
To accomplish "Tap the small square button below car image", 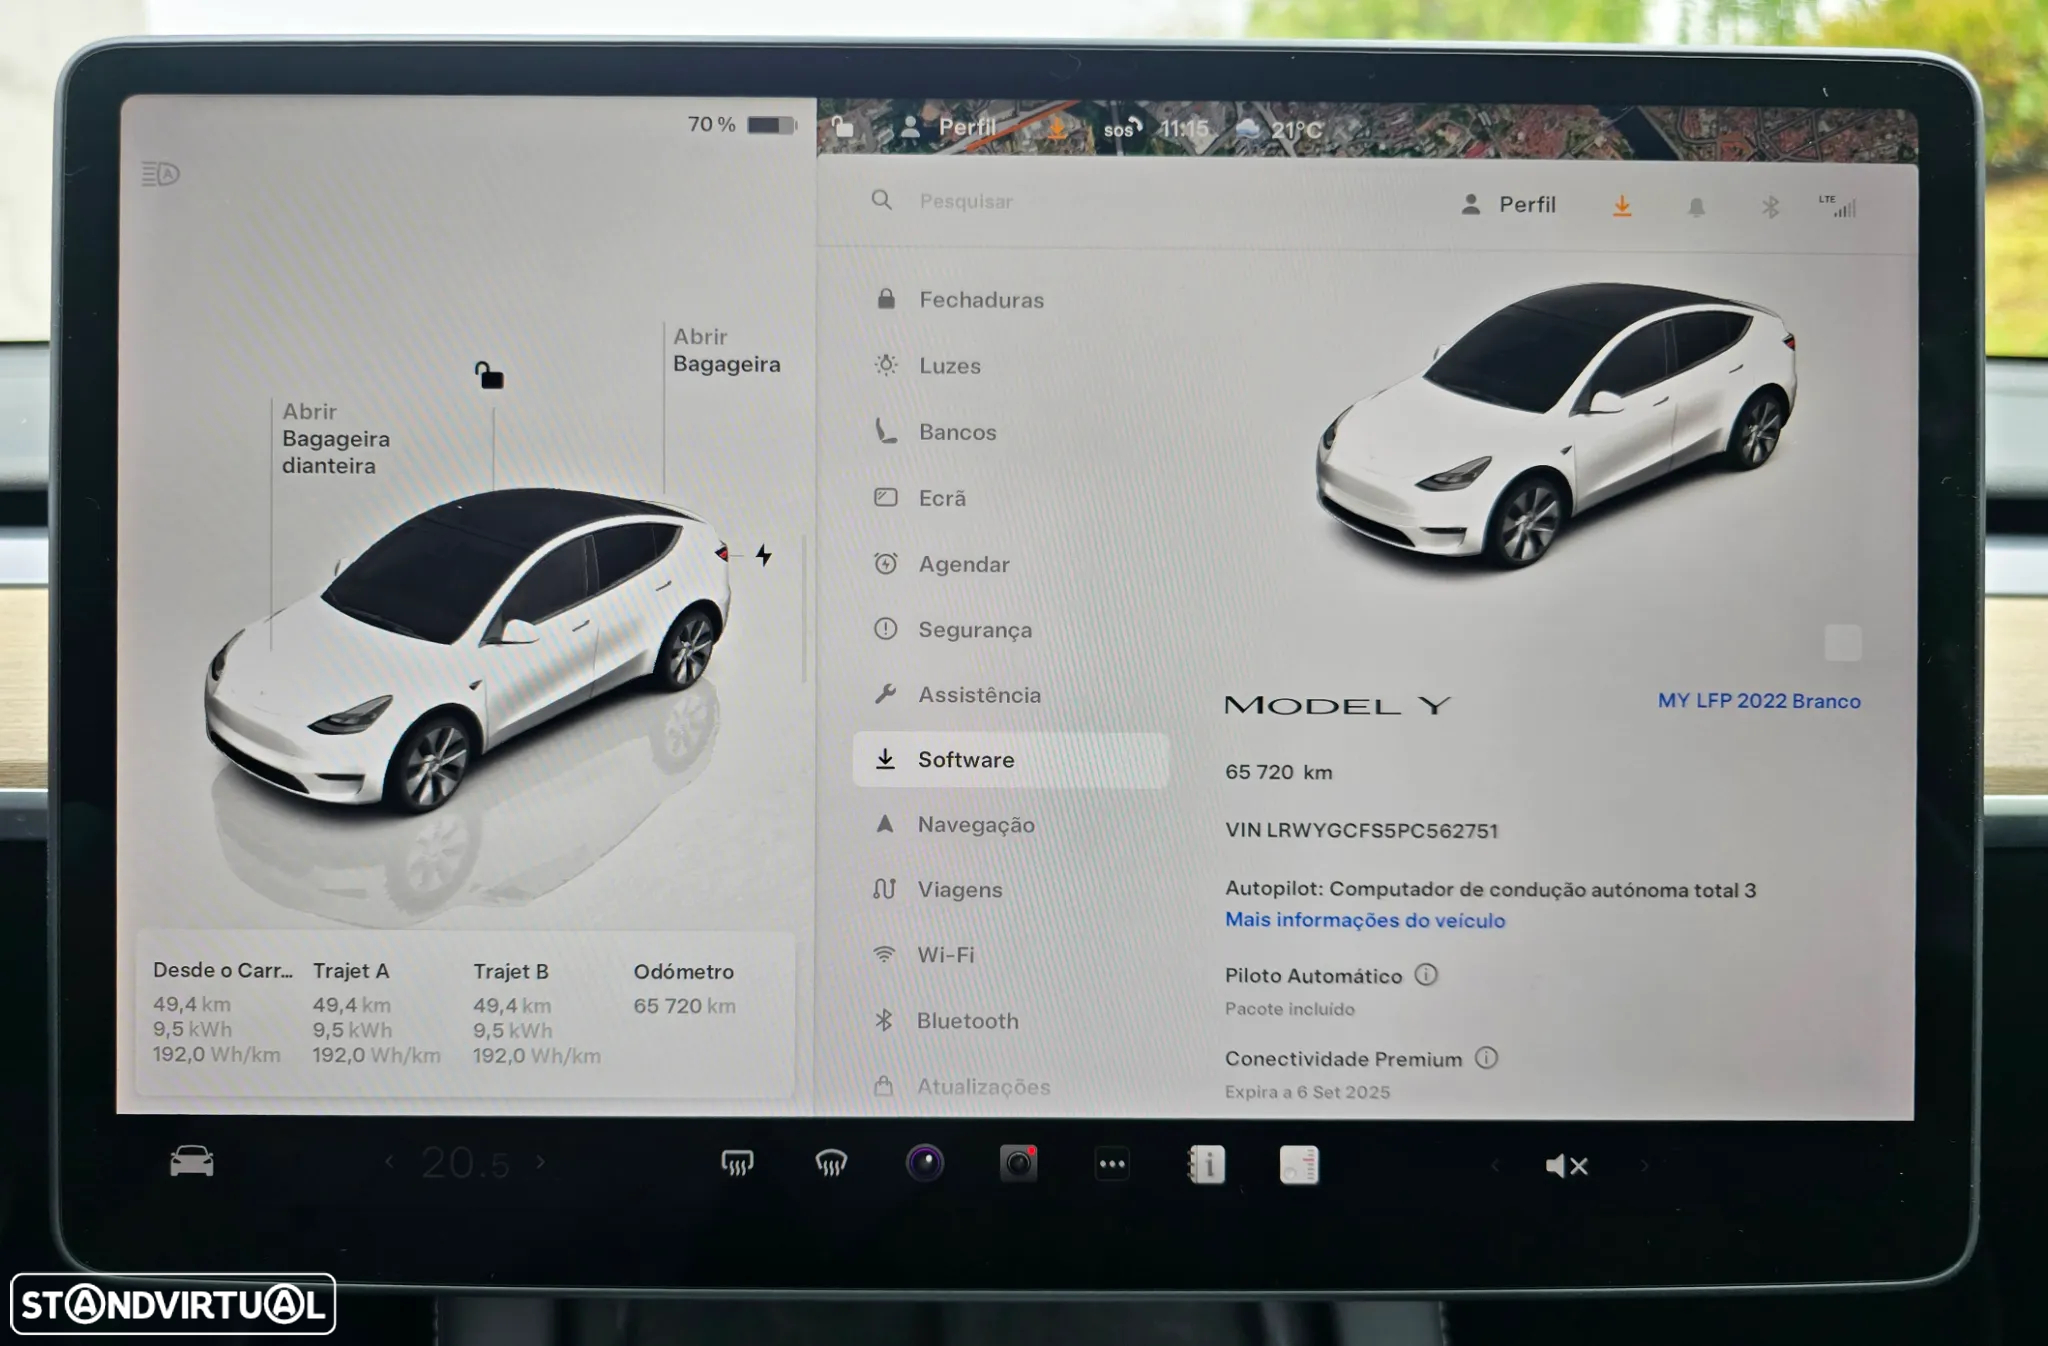I will pyautogui.click(x=1842, y=643).
